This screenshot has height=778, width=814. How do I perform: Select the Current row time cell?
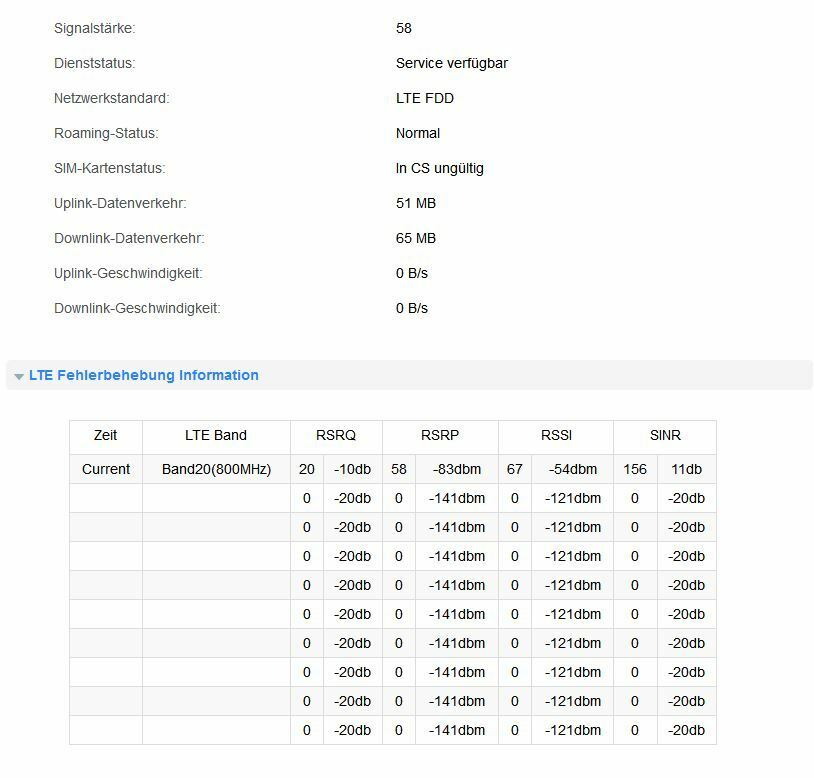coord(106,469)
